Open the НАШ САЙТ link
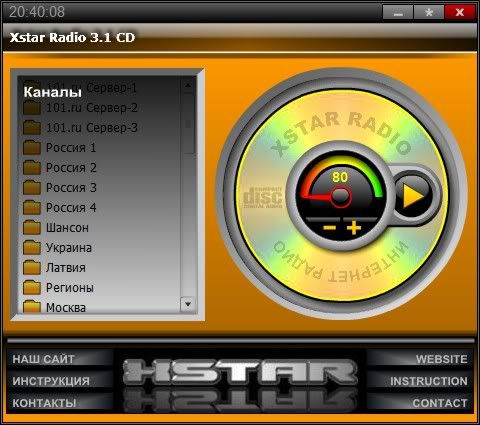Image resolution: width=480 pixels, height=425 pixels. pyautogui.click(x=43, y=359)
